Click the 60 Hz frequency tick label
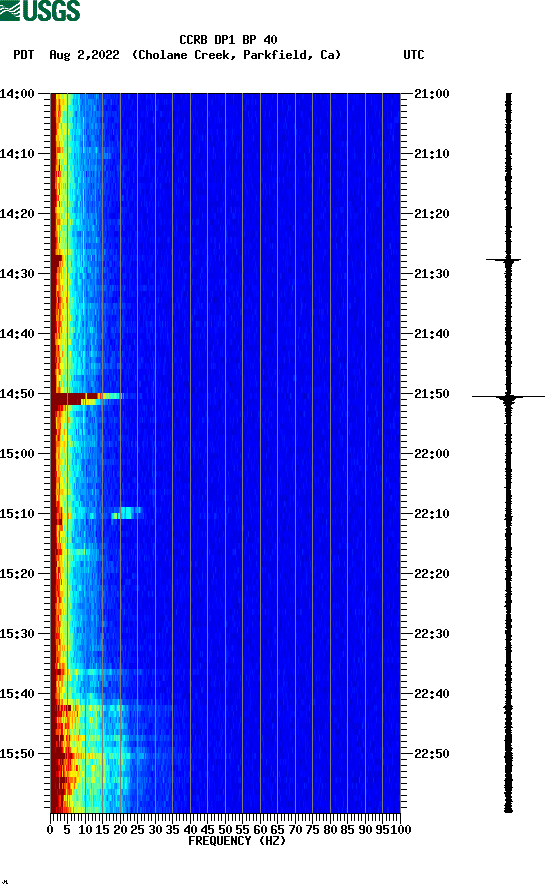Screen dimensions: 552x893 point(260,830)
